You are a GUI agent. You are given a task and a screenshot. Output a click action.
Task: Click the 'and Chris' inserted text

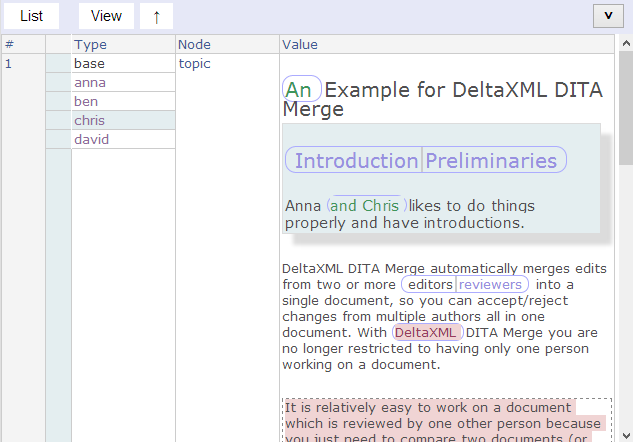[x=366, y=205]
